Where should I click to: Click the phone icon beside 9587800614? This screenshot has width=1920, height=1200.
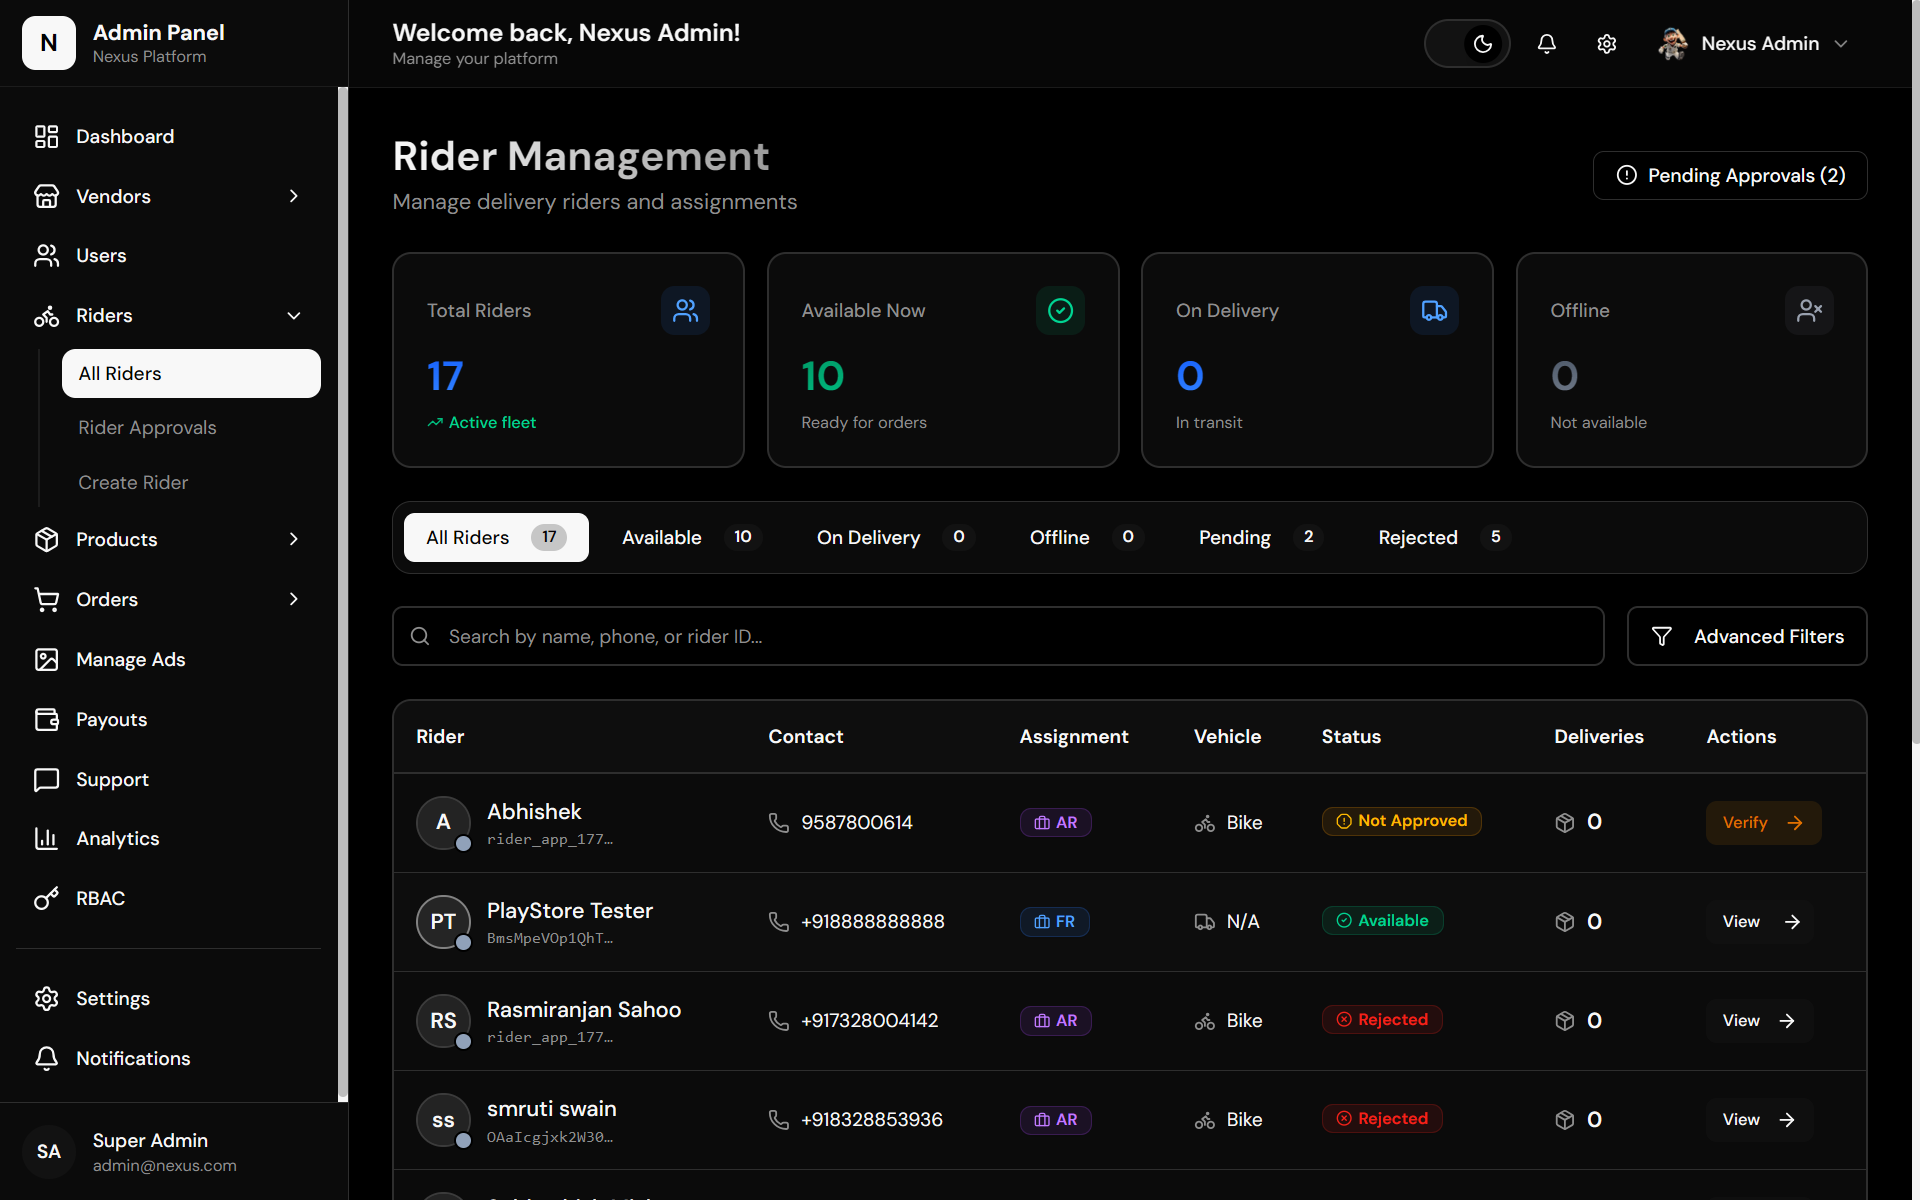tap(778, 823)
